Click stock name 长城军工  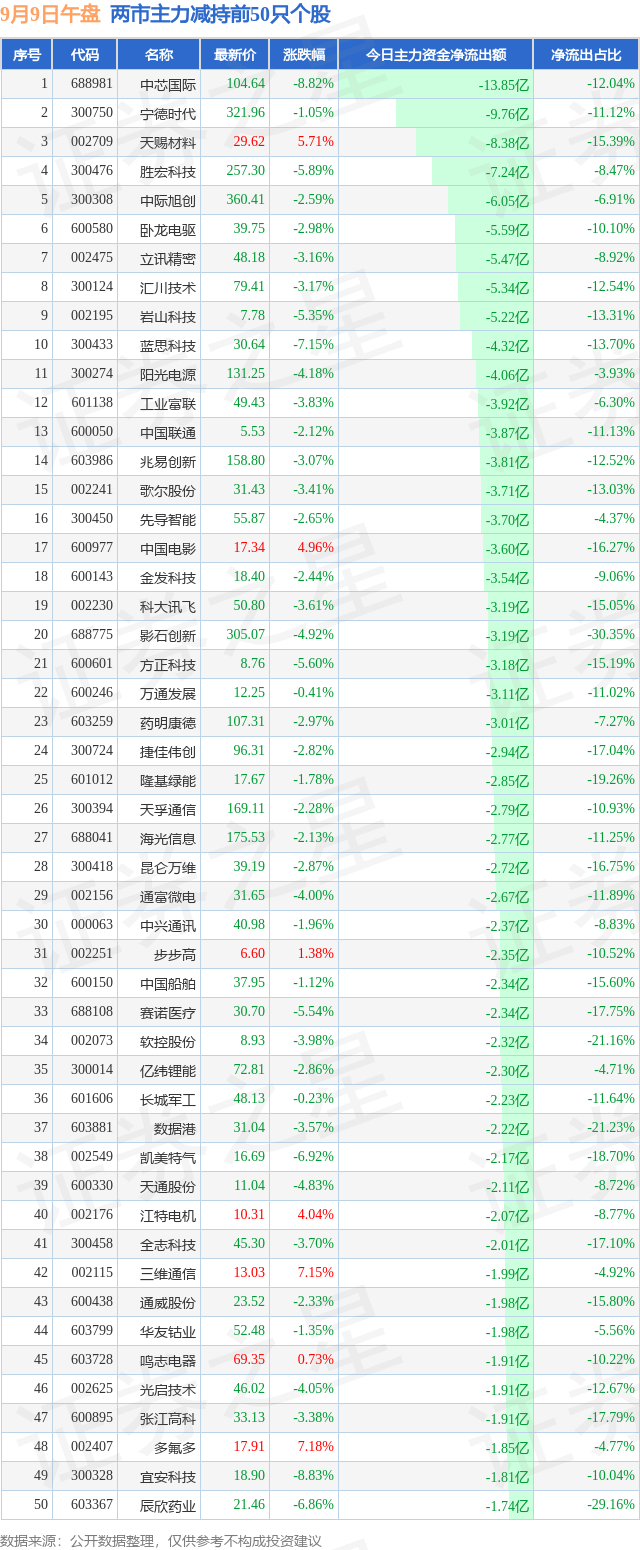[168, 1099]
